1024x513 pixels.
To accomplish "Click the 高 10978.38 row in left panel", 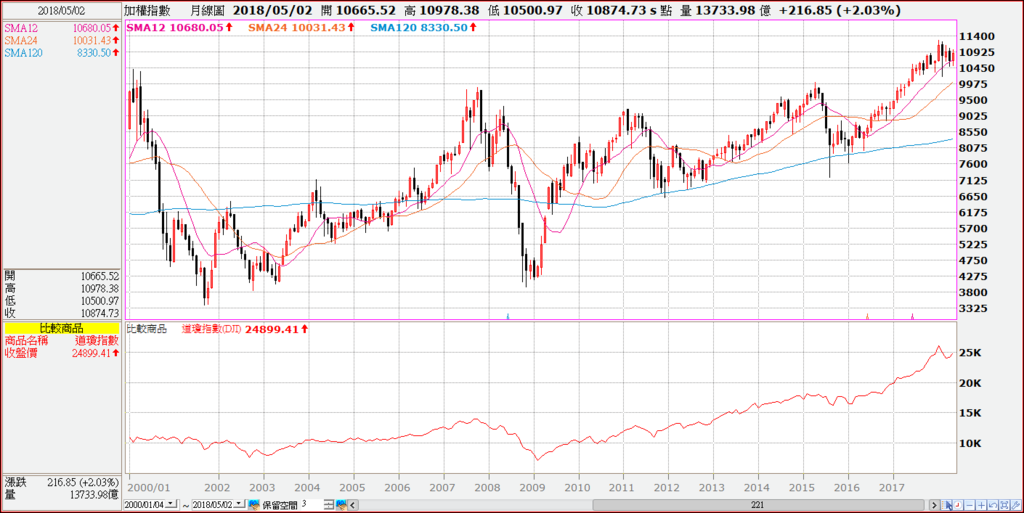I will click(61, 288).
